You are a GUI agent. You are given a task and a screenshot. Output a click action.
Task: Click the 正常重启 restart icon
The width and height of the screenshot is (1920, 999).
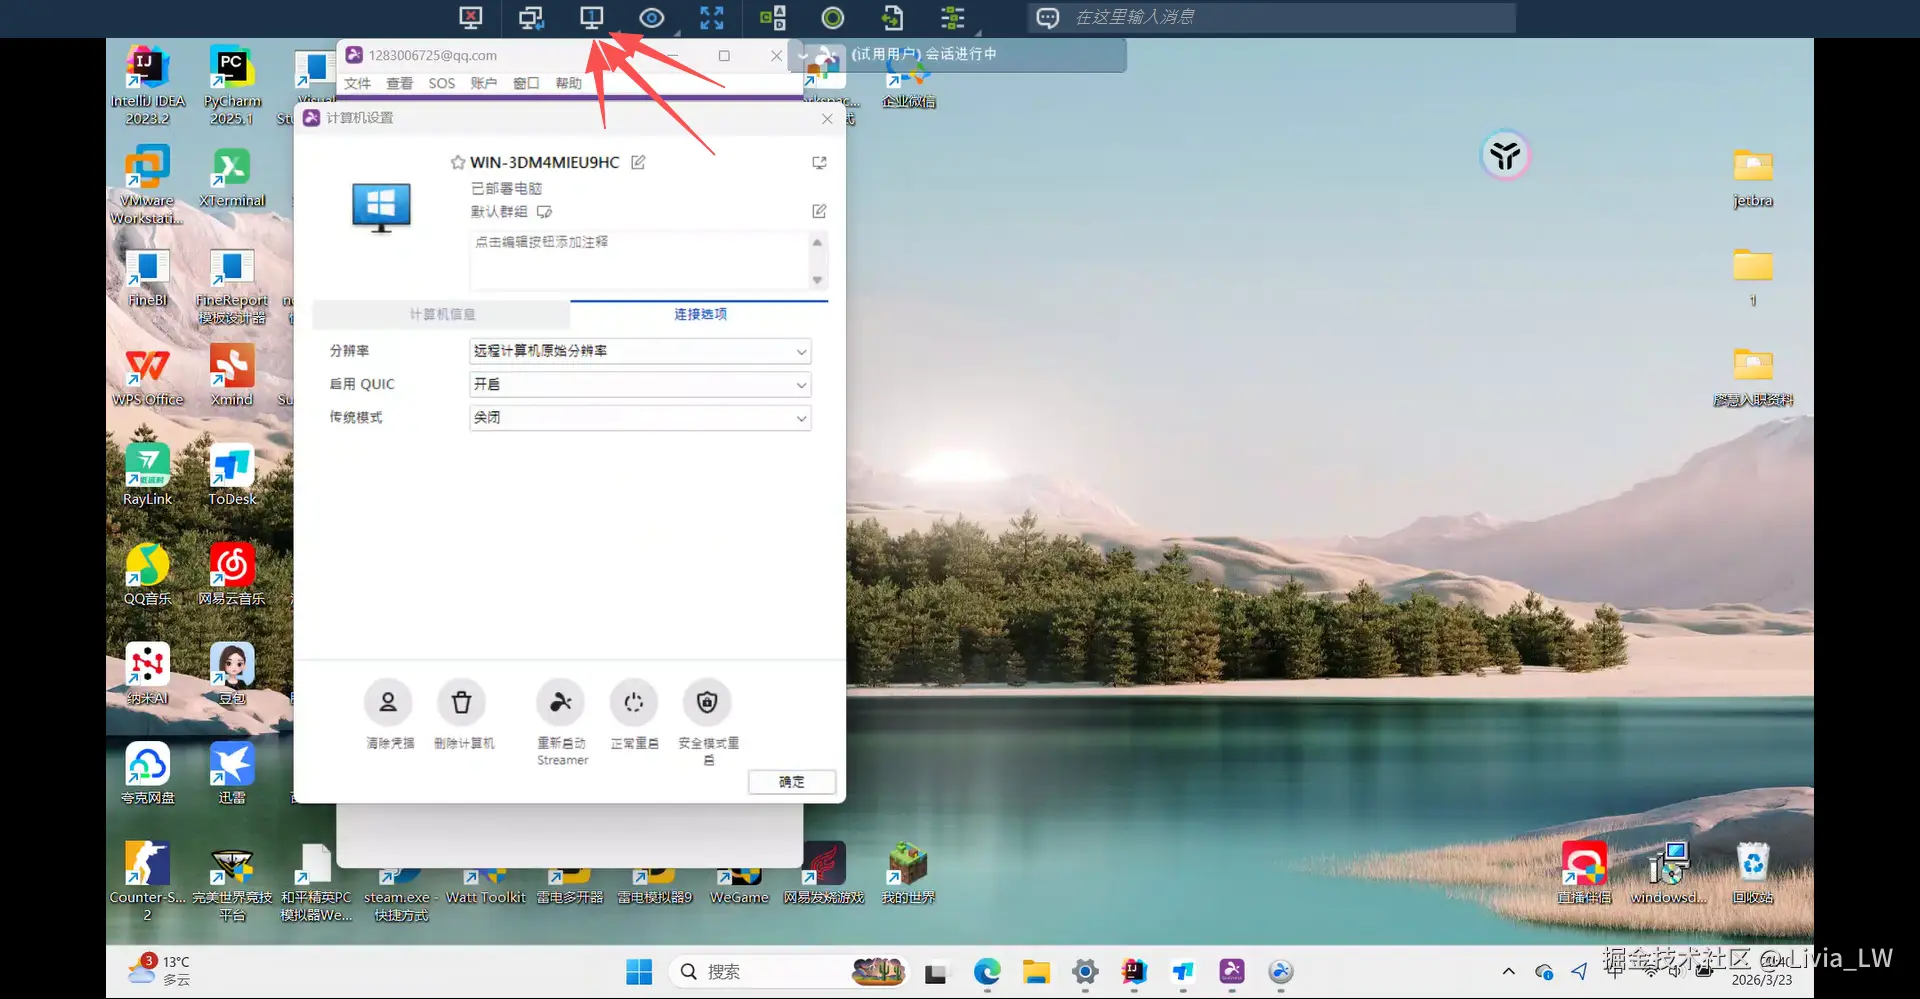634,702
